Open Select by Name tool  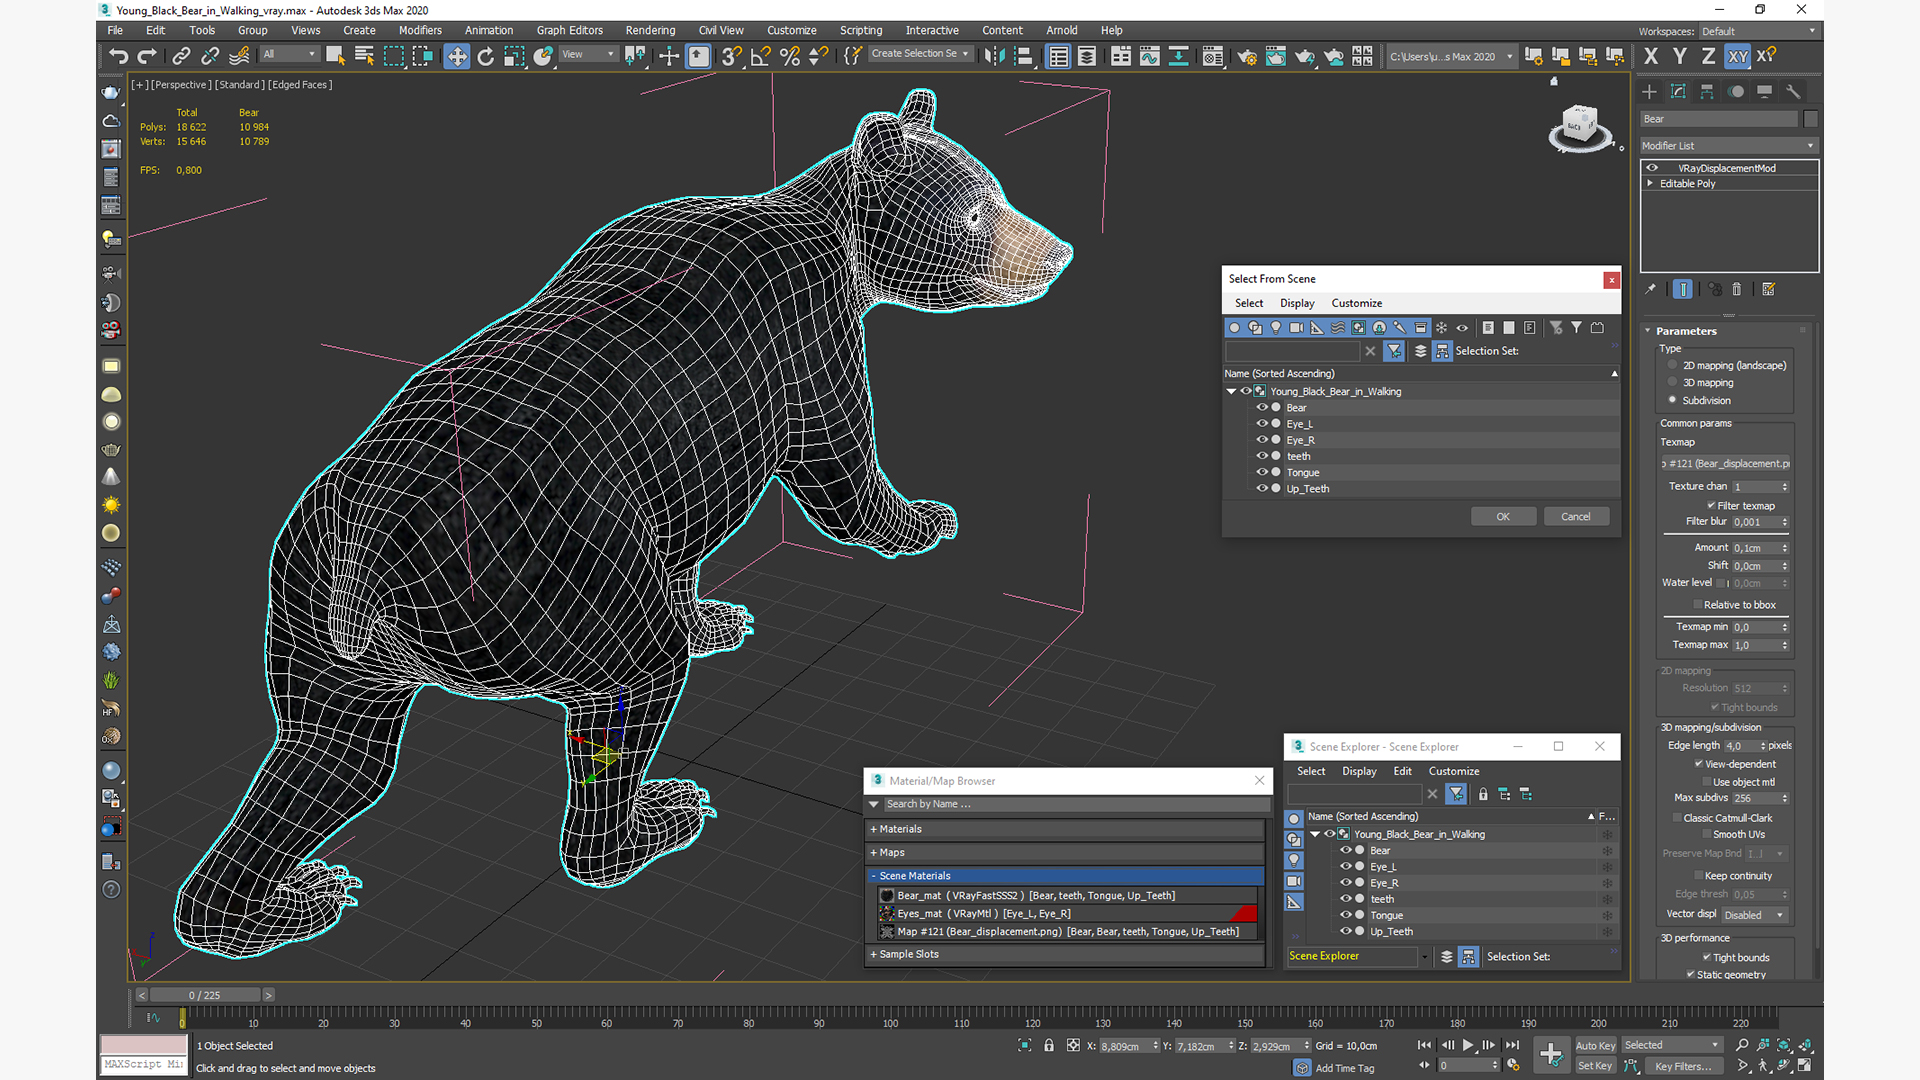click(364, 56)
